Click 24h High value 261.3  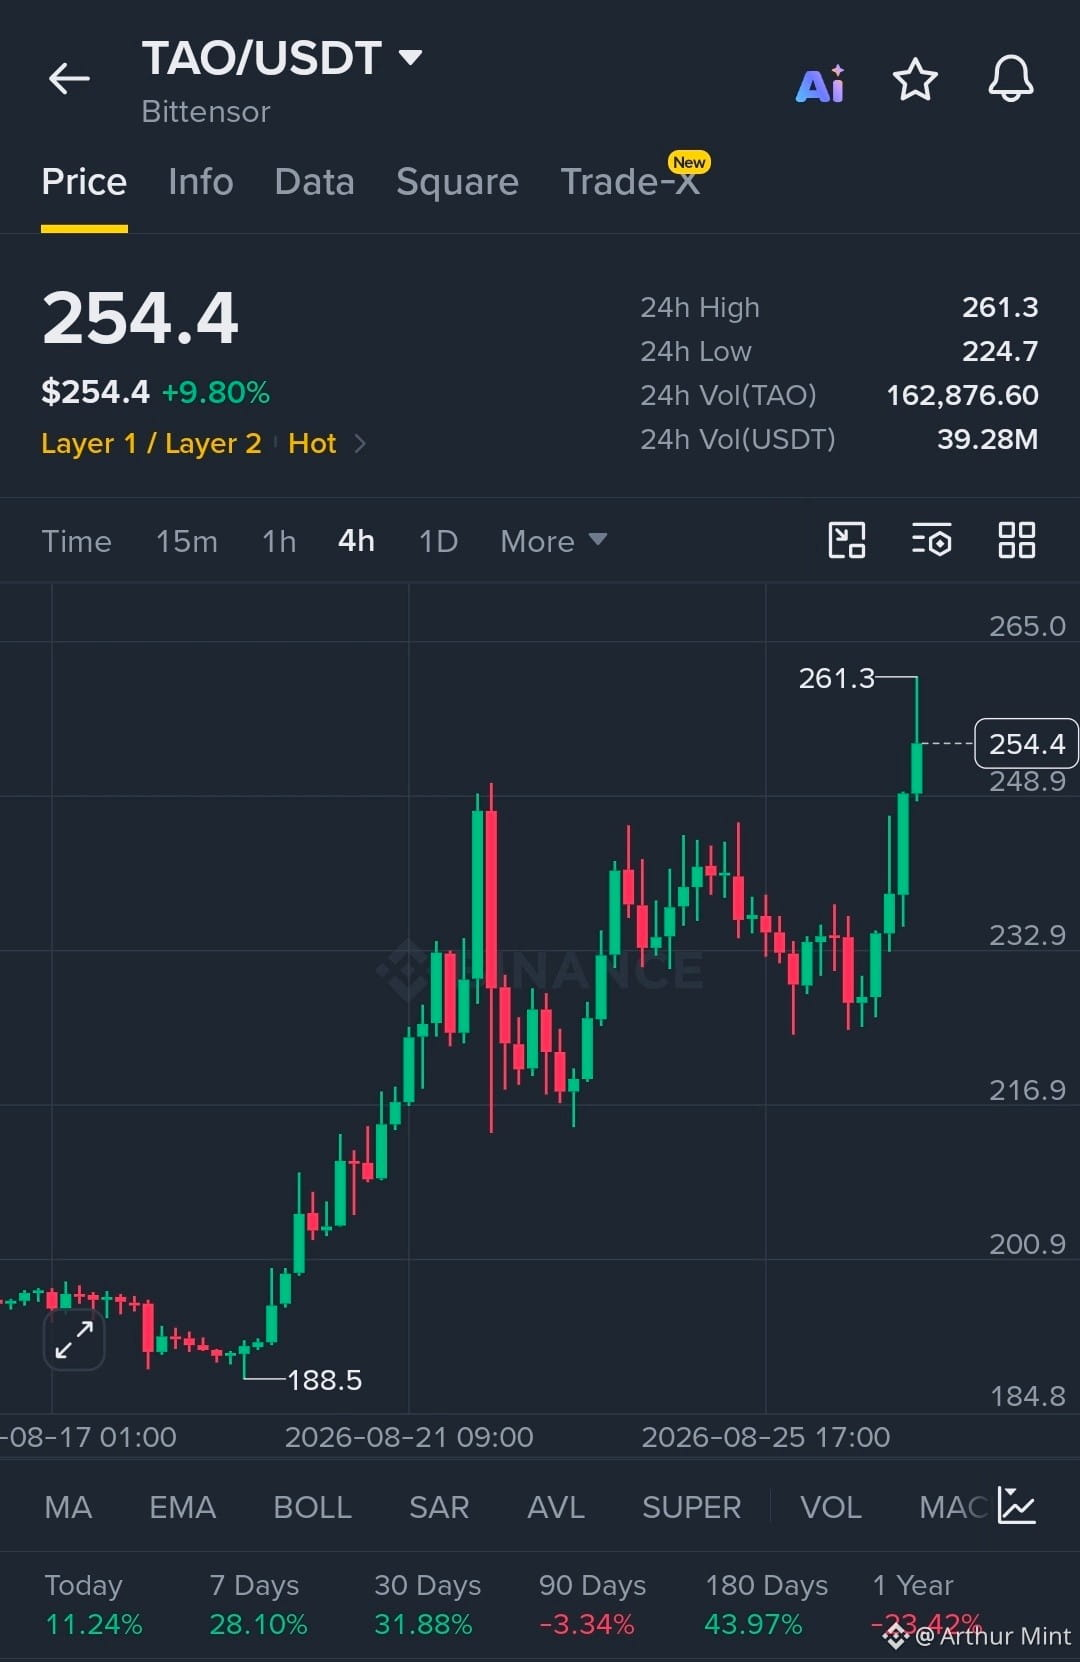(x=1000, y=307)
